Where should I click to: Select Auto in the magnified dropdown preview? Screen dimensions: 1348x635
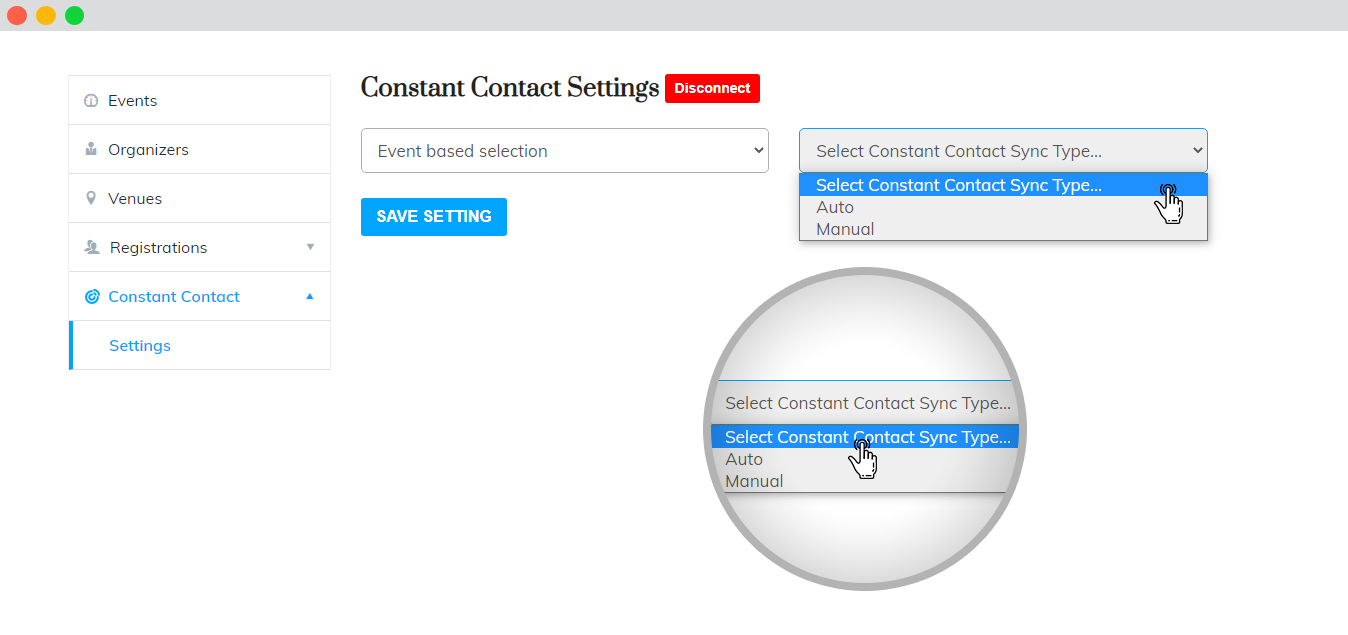(x=744, y=460)
